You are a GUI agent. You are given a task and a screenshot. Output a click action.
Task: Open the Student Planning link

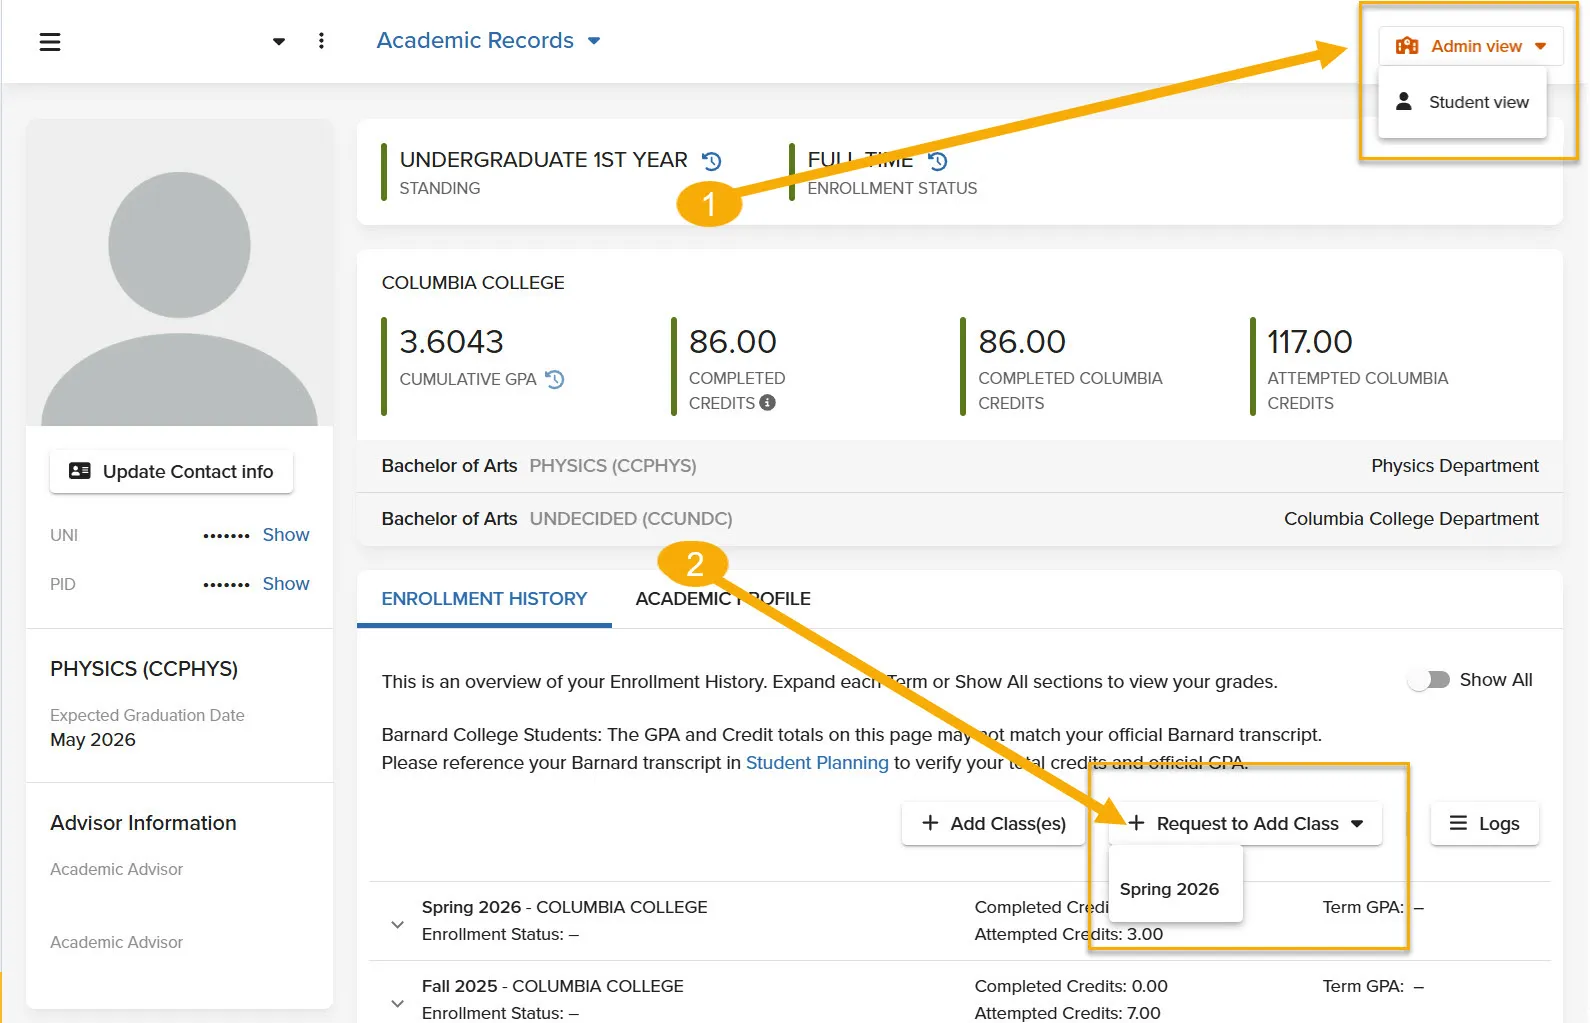[x=817, y=763]
